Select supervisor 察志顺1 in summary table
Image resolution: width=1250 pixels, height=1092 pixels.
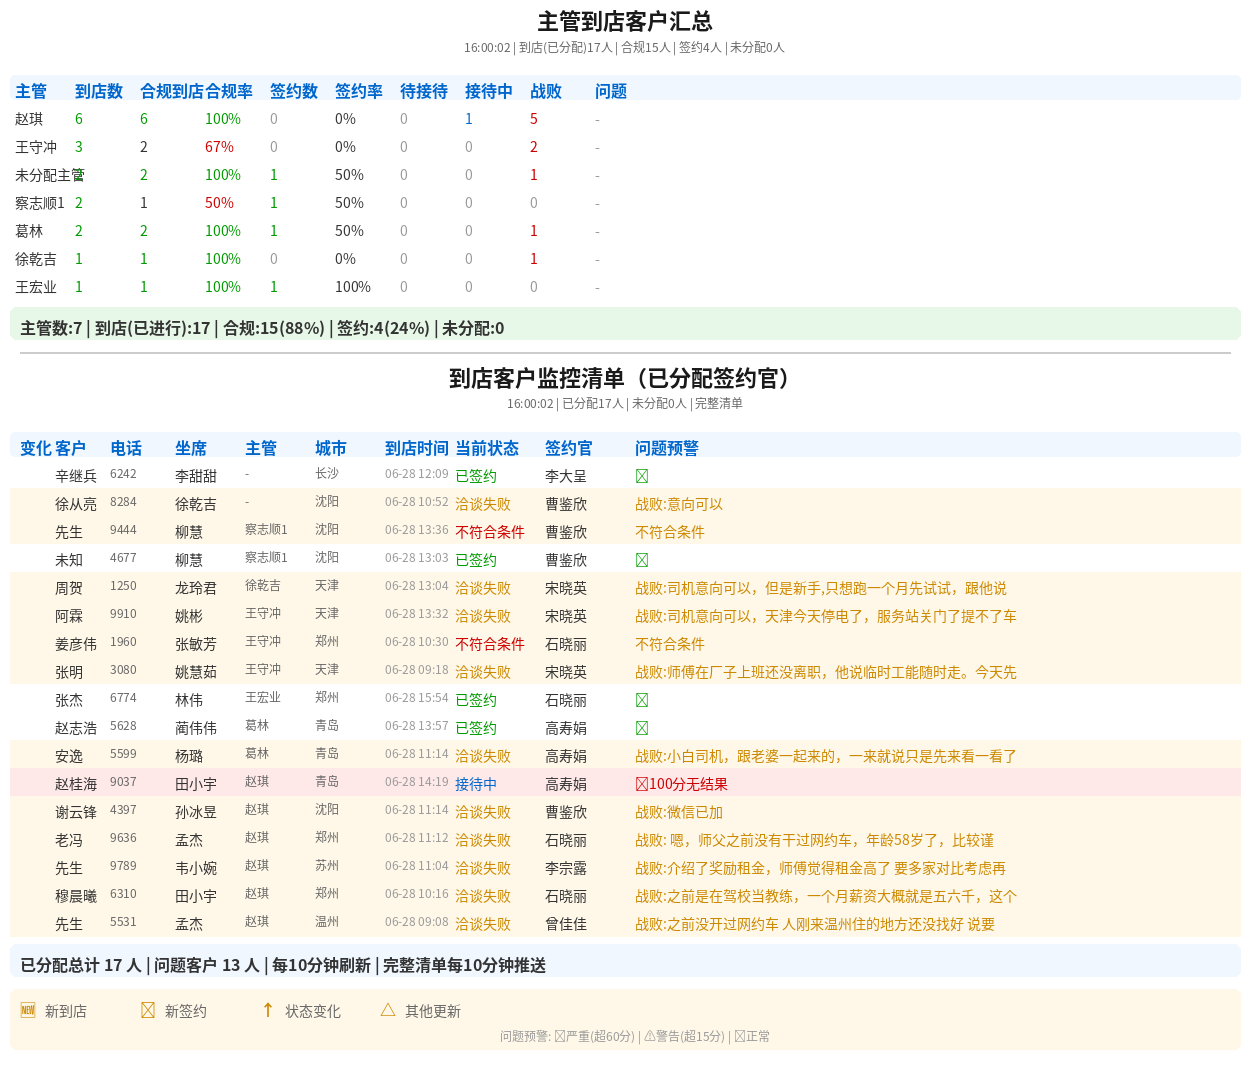pyautogui.click(x=40, y=203)
